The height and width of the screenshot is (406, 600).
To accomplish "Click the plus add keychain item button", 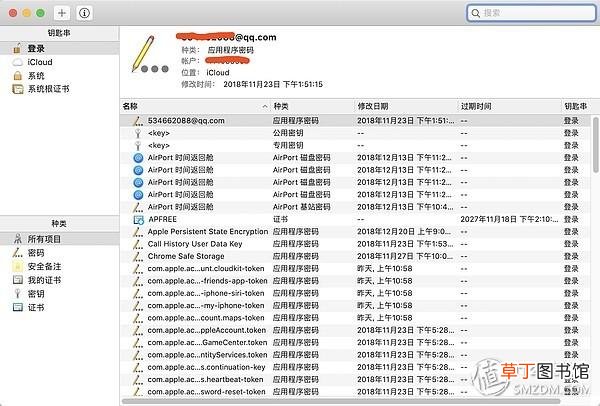I will point(62,13).
